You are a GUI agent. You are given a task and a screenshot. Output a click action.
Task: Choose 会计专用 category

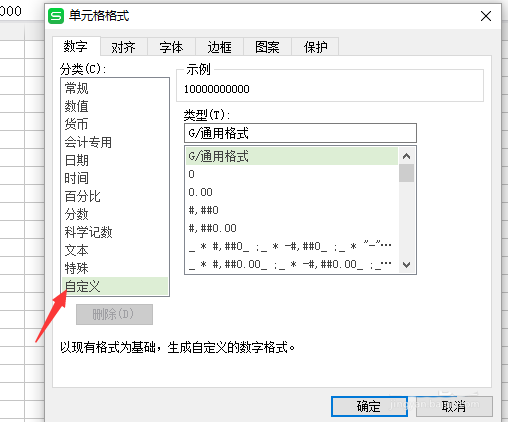pyautogui.click(x=115, y=142)
